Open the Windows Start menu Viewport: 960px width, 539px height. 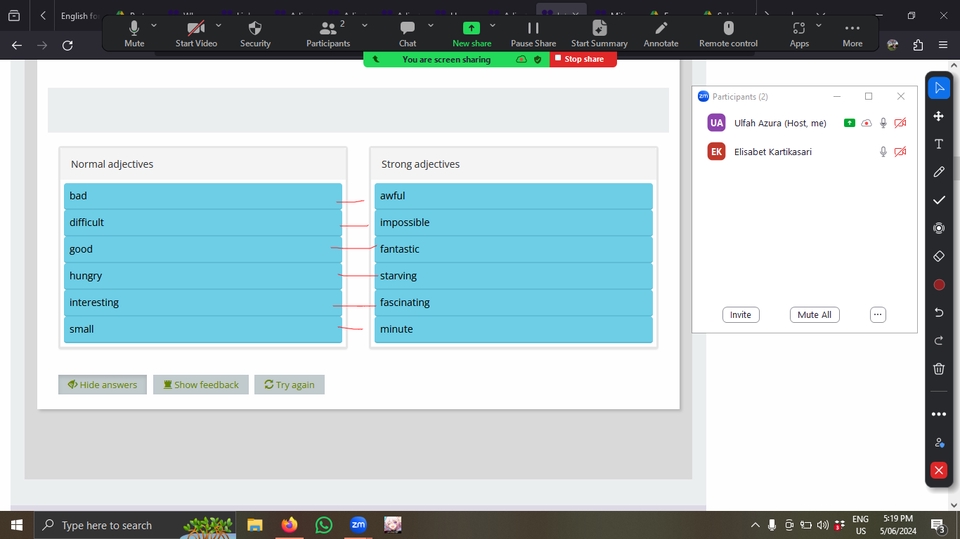tap(17, 525)
